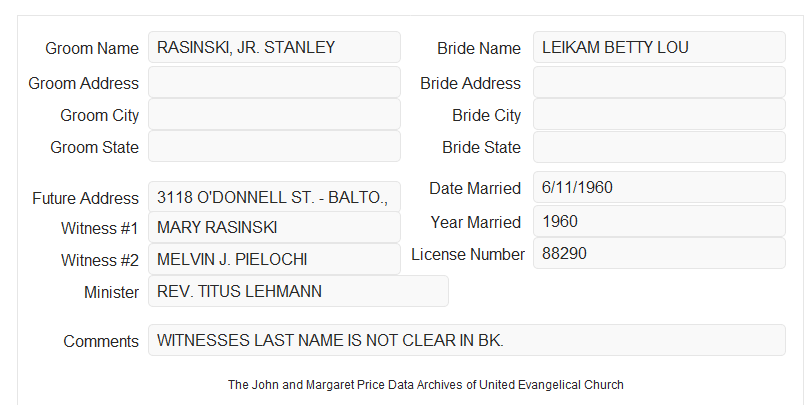
Task: Click the Date Married field showing 6/11/1960
Action: [659, 187]
